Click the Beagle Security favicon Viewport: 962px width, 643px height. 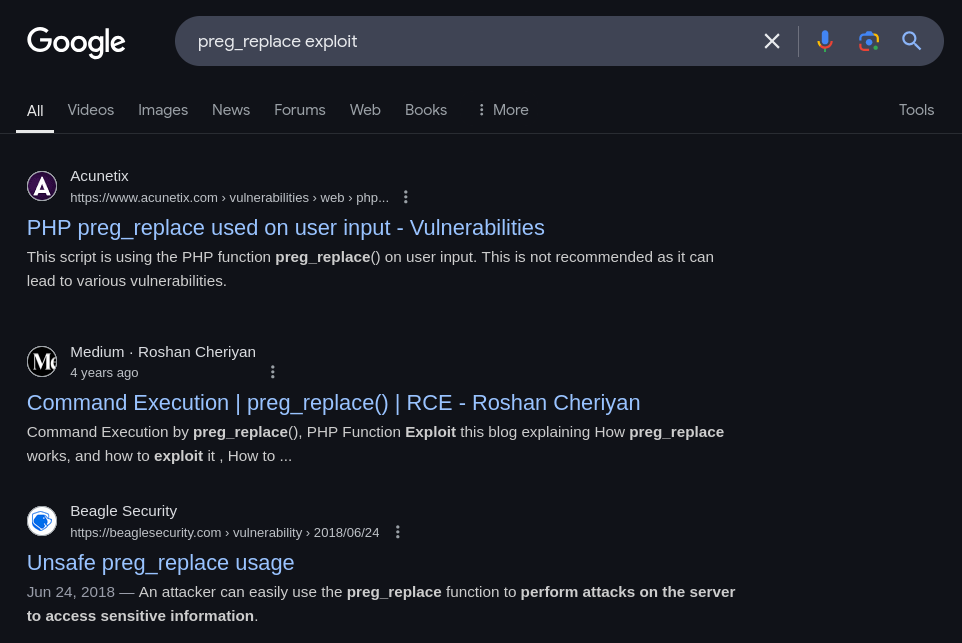coord(42,521)
